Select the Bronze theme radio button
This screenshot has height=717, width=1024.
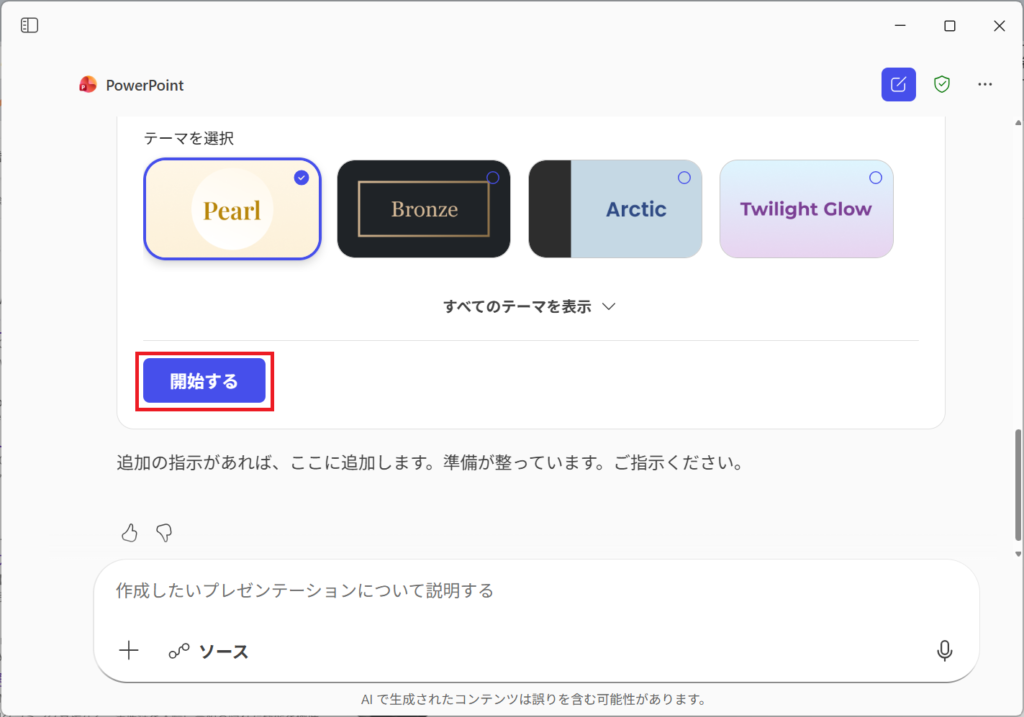click(492, 177)
